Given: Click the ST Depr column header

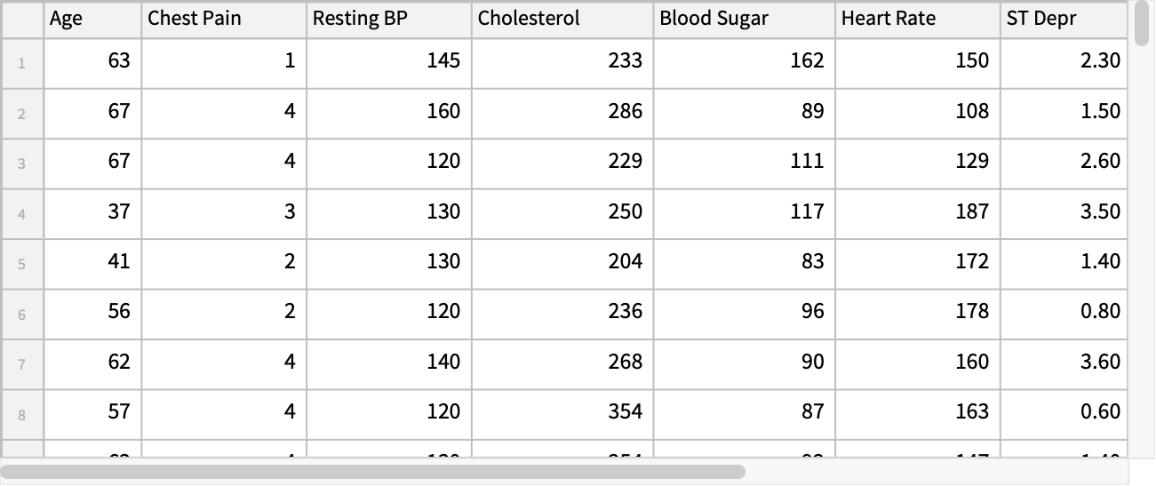Looking at the screenshot, I should 1063,19.
